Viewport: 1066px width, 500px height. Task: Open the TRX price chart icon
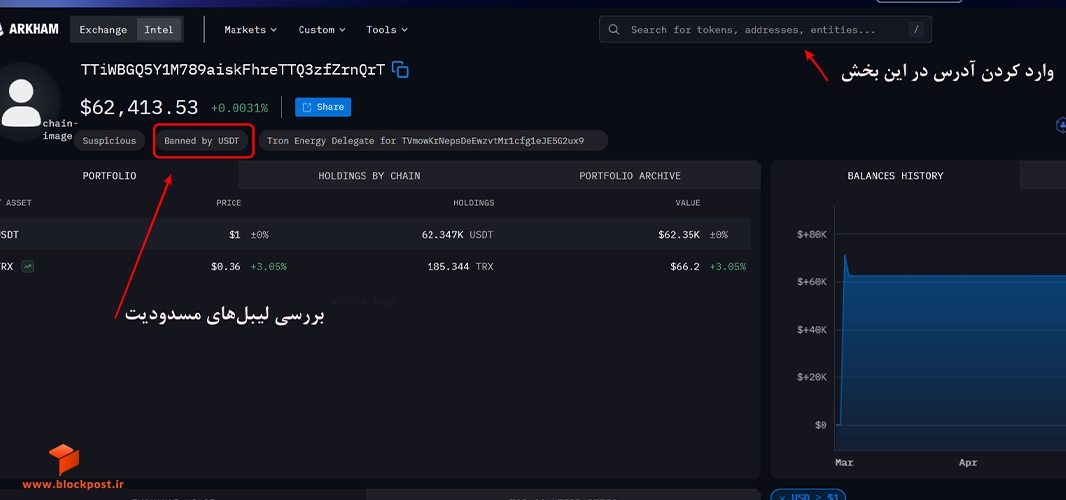pos(27,267)
